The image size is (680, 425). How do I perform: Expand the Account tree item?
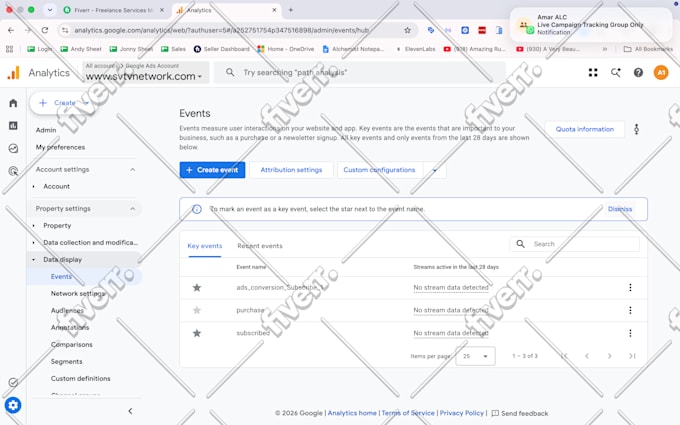pyautogui.click(x=33, y=186)
